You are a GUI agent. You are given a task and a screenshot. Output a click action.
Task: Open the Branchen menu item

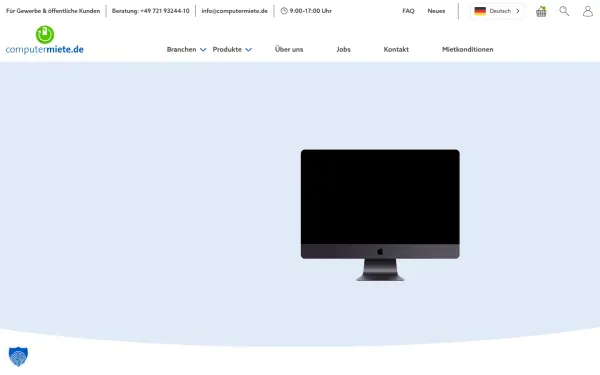181,49
